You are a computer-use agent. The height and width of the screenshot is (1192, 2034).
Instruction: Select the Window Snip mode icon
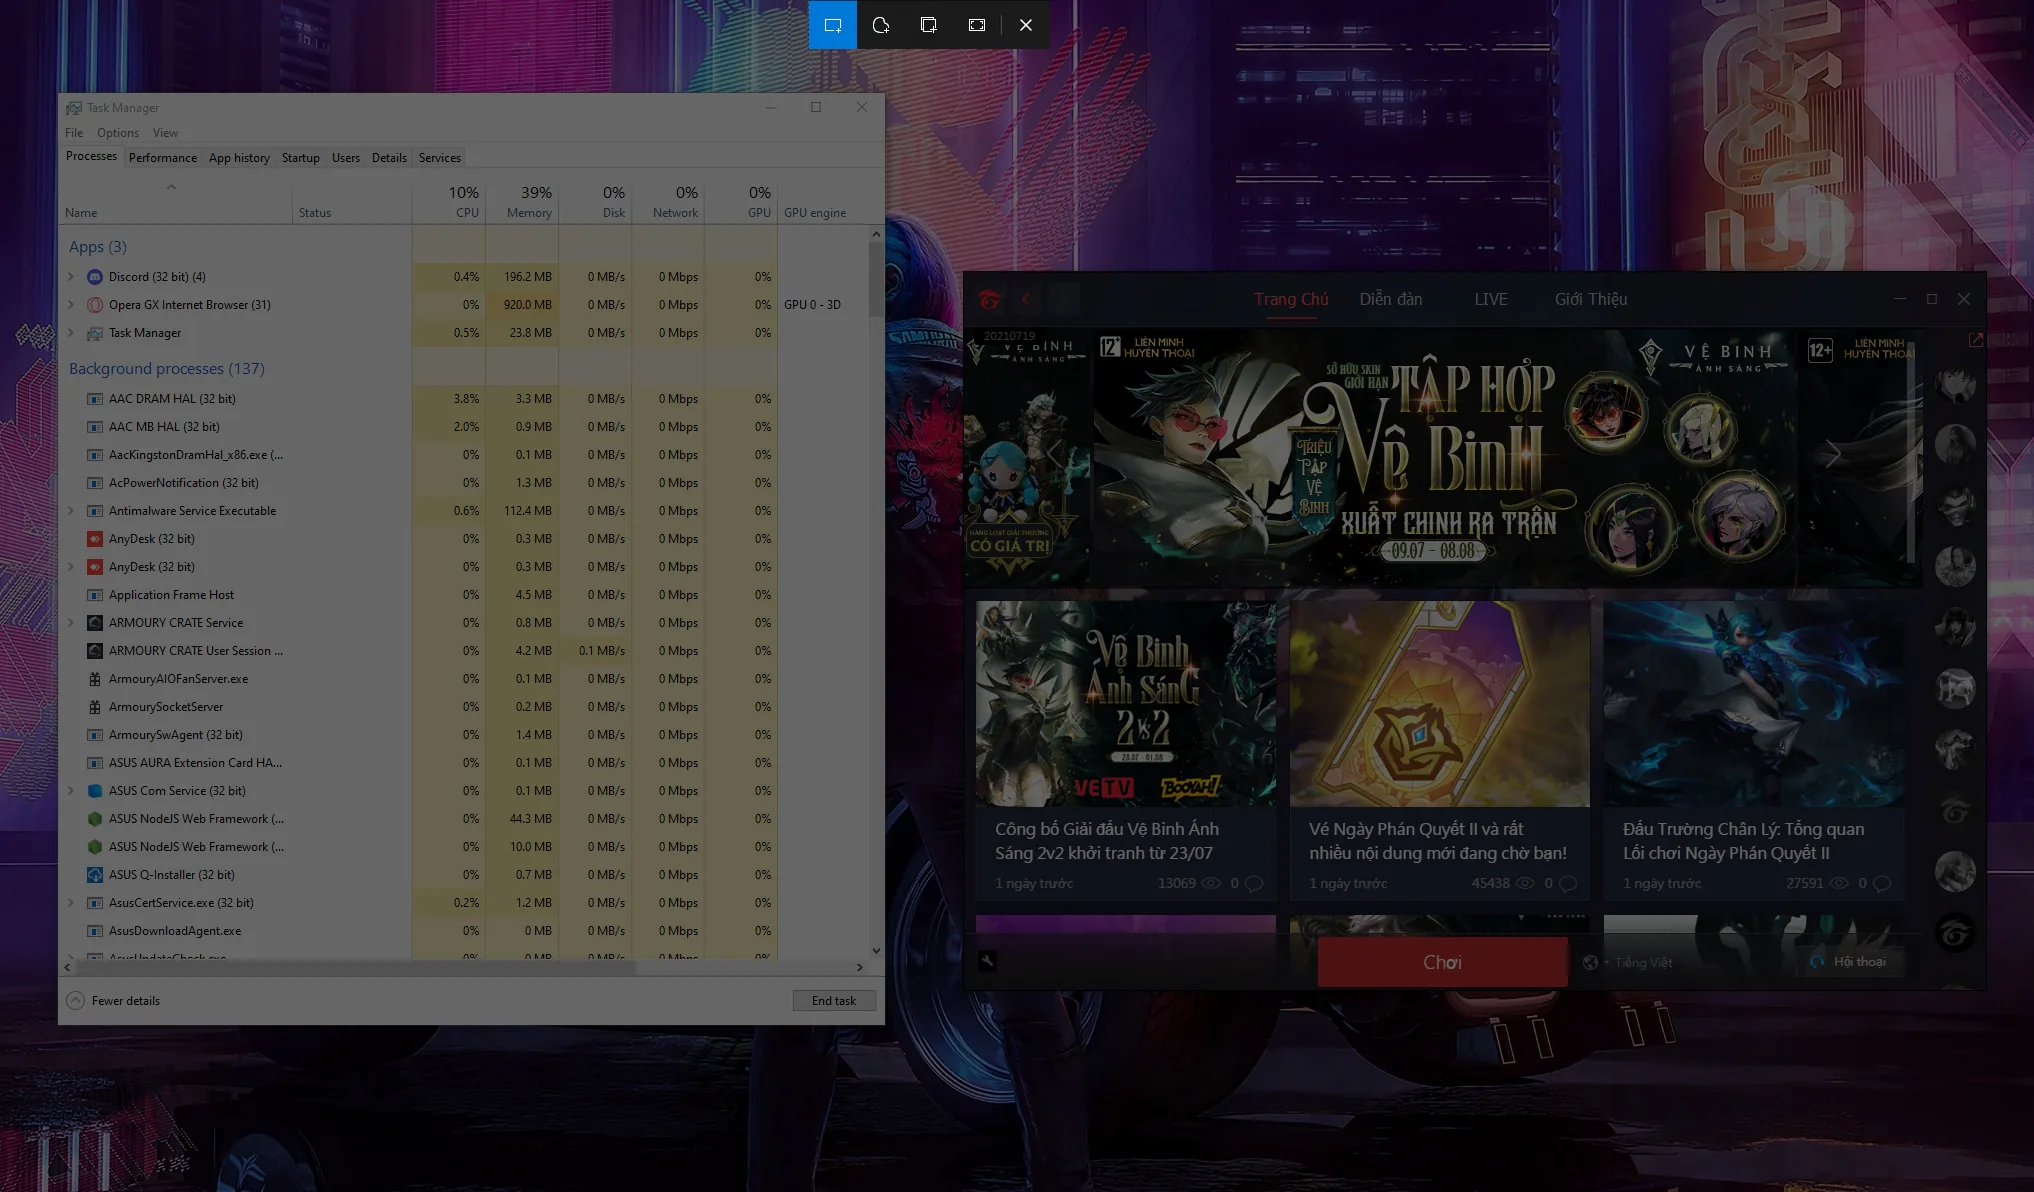tap(928, 25)
